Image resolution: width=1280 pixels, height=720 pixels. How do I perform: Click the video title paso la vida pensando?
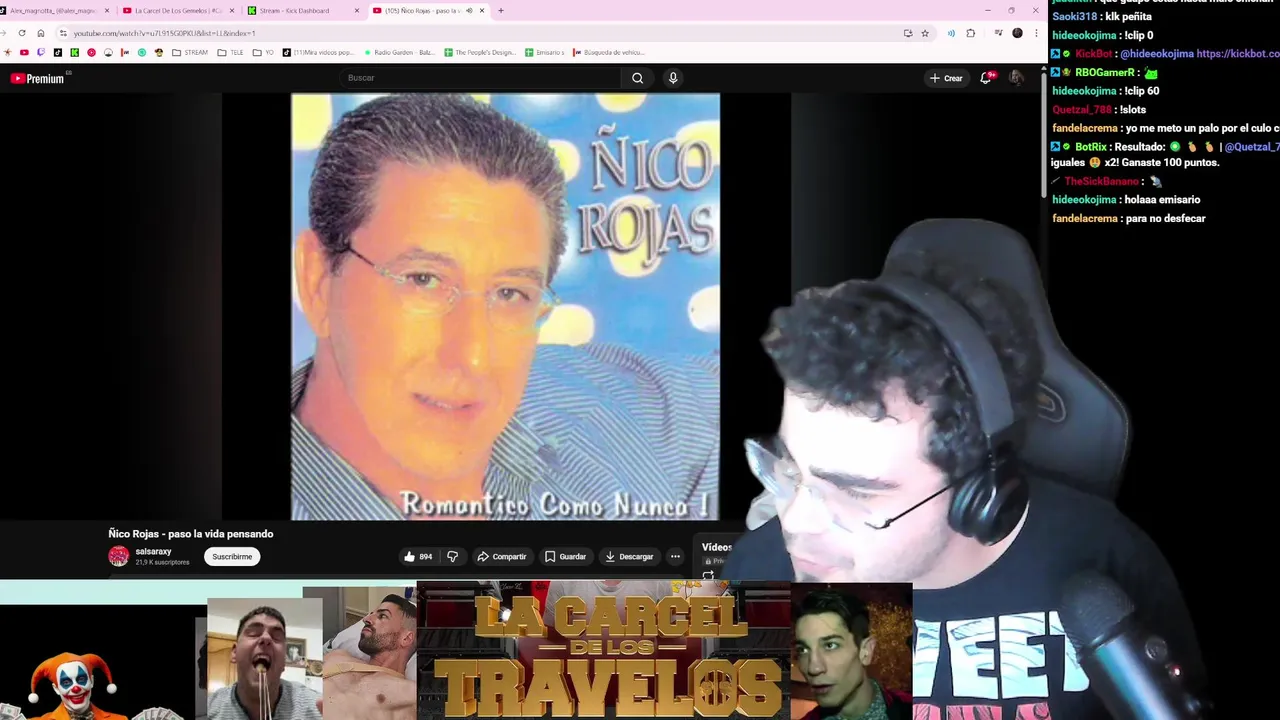pos(191,534)
